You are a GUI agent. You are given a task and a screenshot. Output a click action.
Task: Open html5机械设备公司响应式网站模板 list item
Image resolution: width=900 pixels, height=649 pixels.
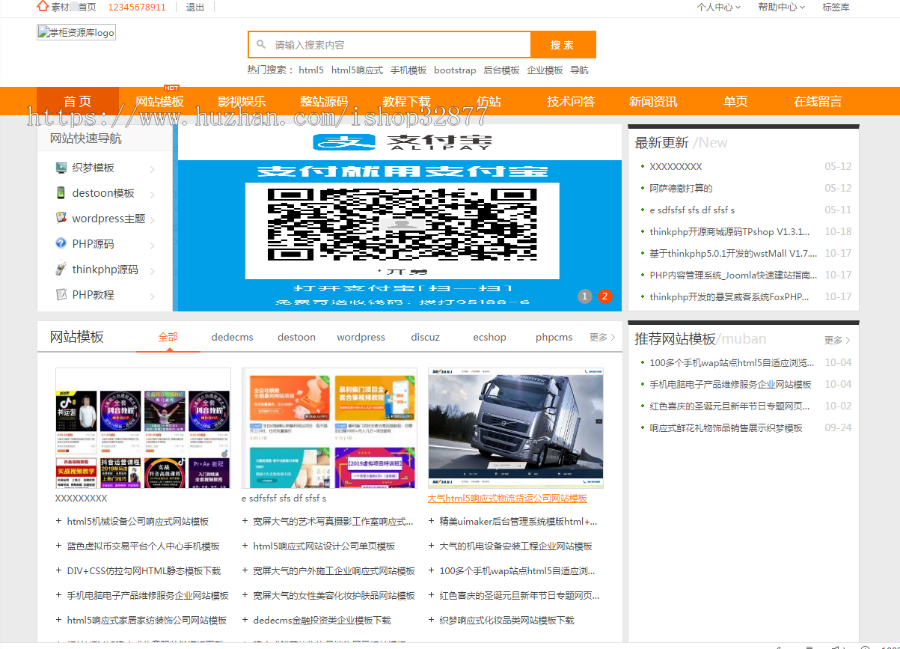[137, 522]
